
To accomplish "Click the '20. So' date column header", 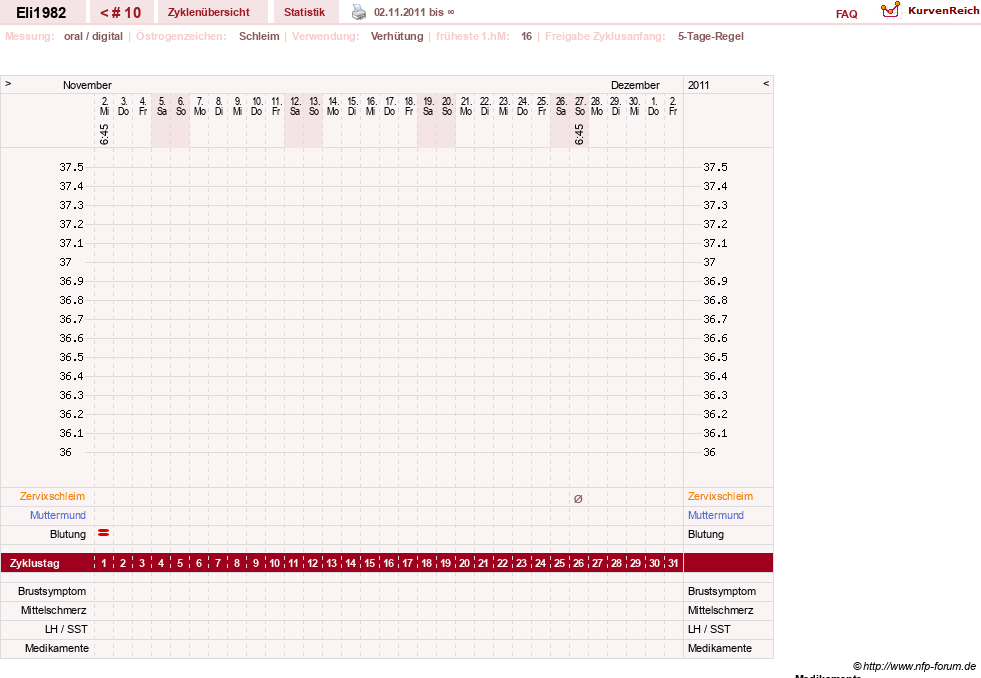I will [x=447, y=106].
